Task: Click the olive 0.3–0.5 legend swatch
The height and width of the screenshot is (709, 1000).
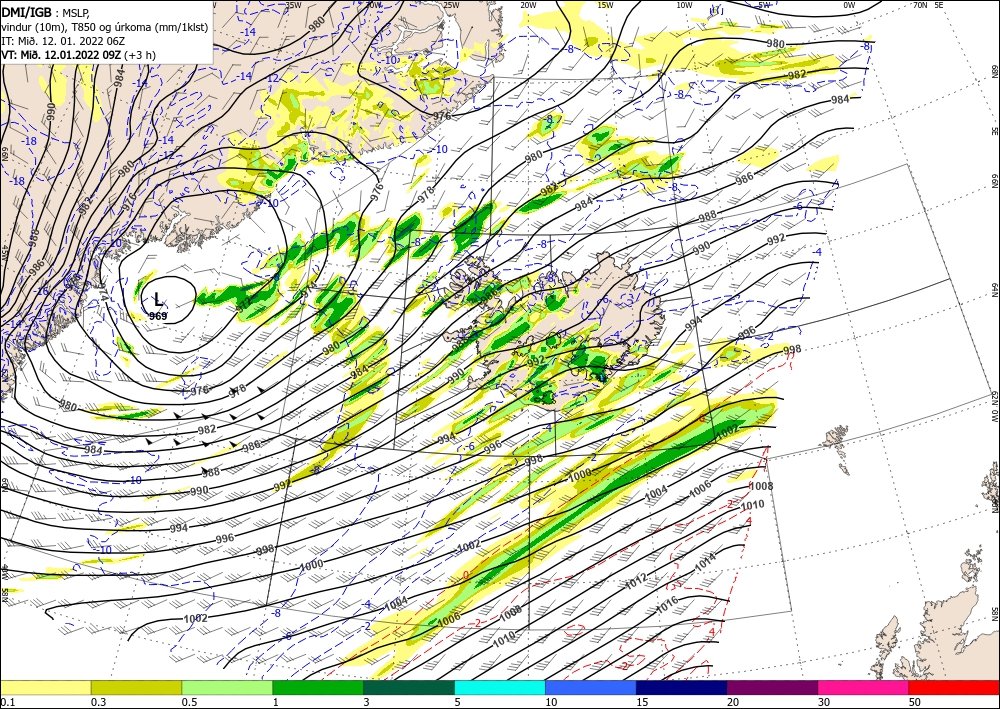Action: pos(136,687)
